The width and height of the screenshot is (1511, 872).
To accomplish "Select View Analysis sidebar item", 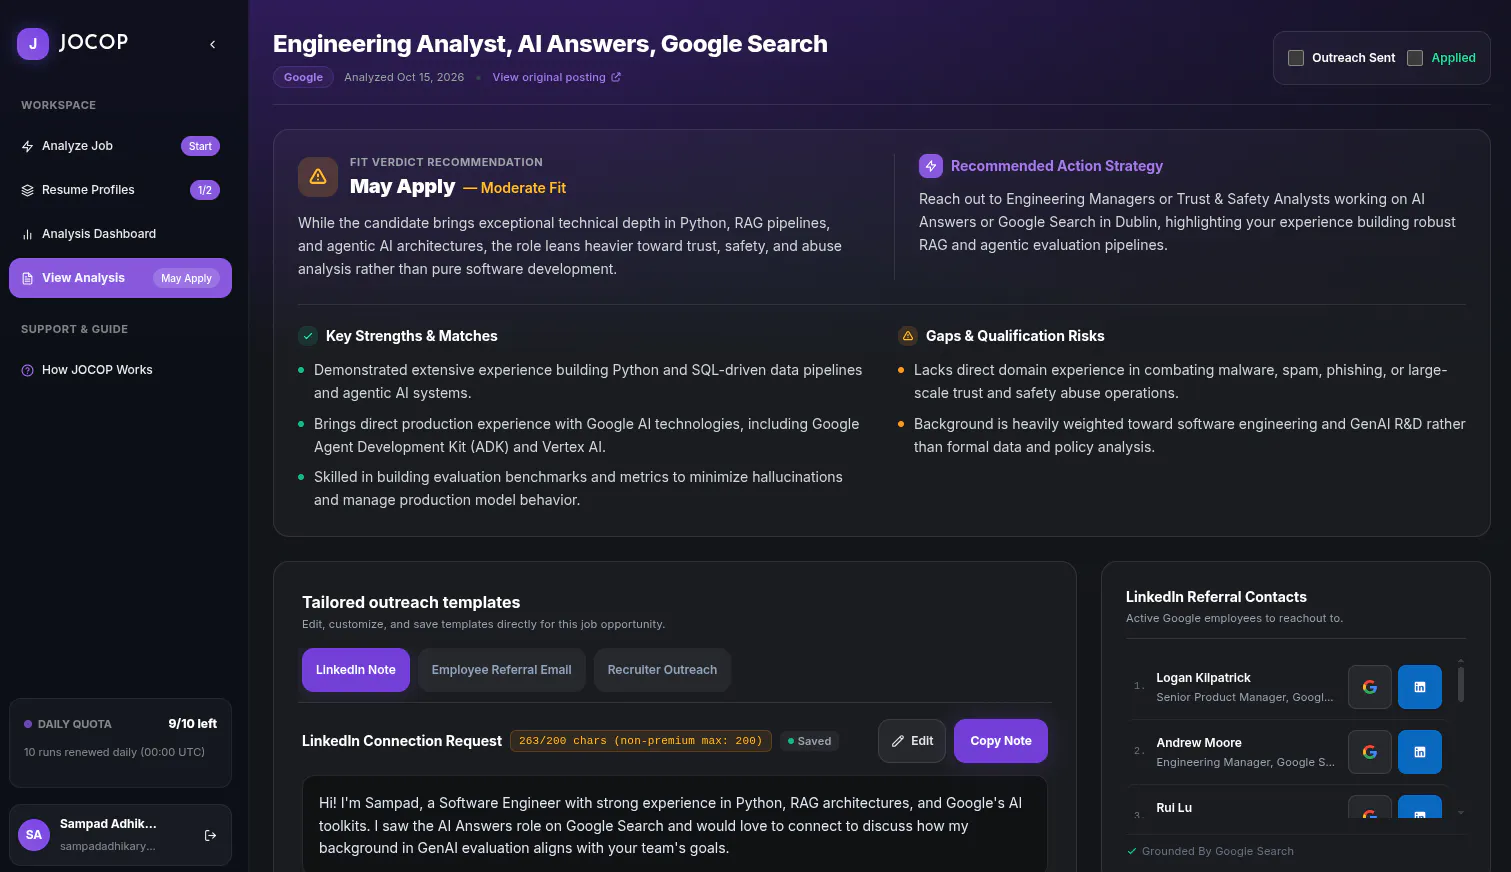I will 120,278.
